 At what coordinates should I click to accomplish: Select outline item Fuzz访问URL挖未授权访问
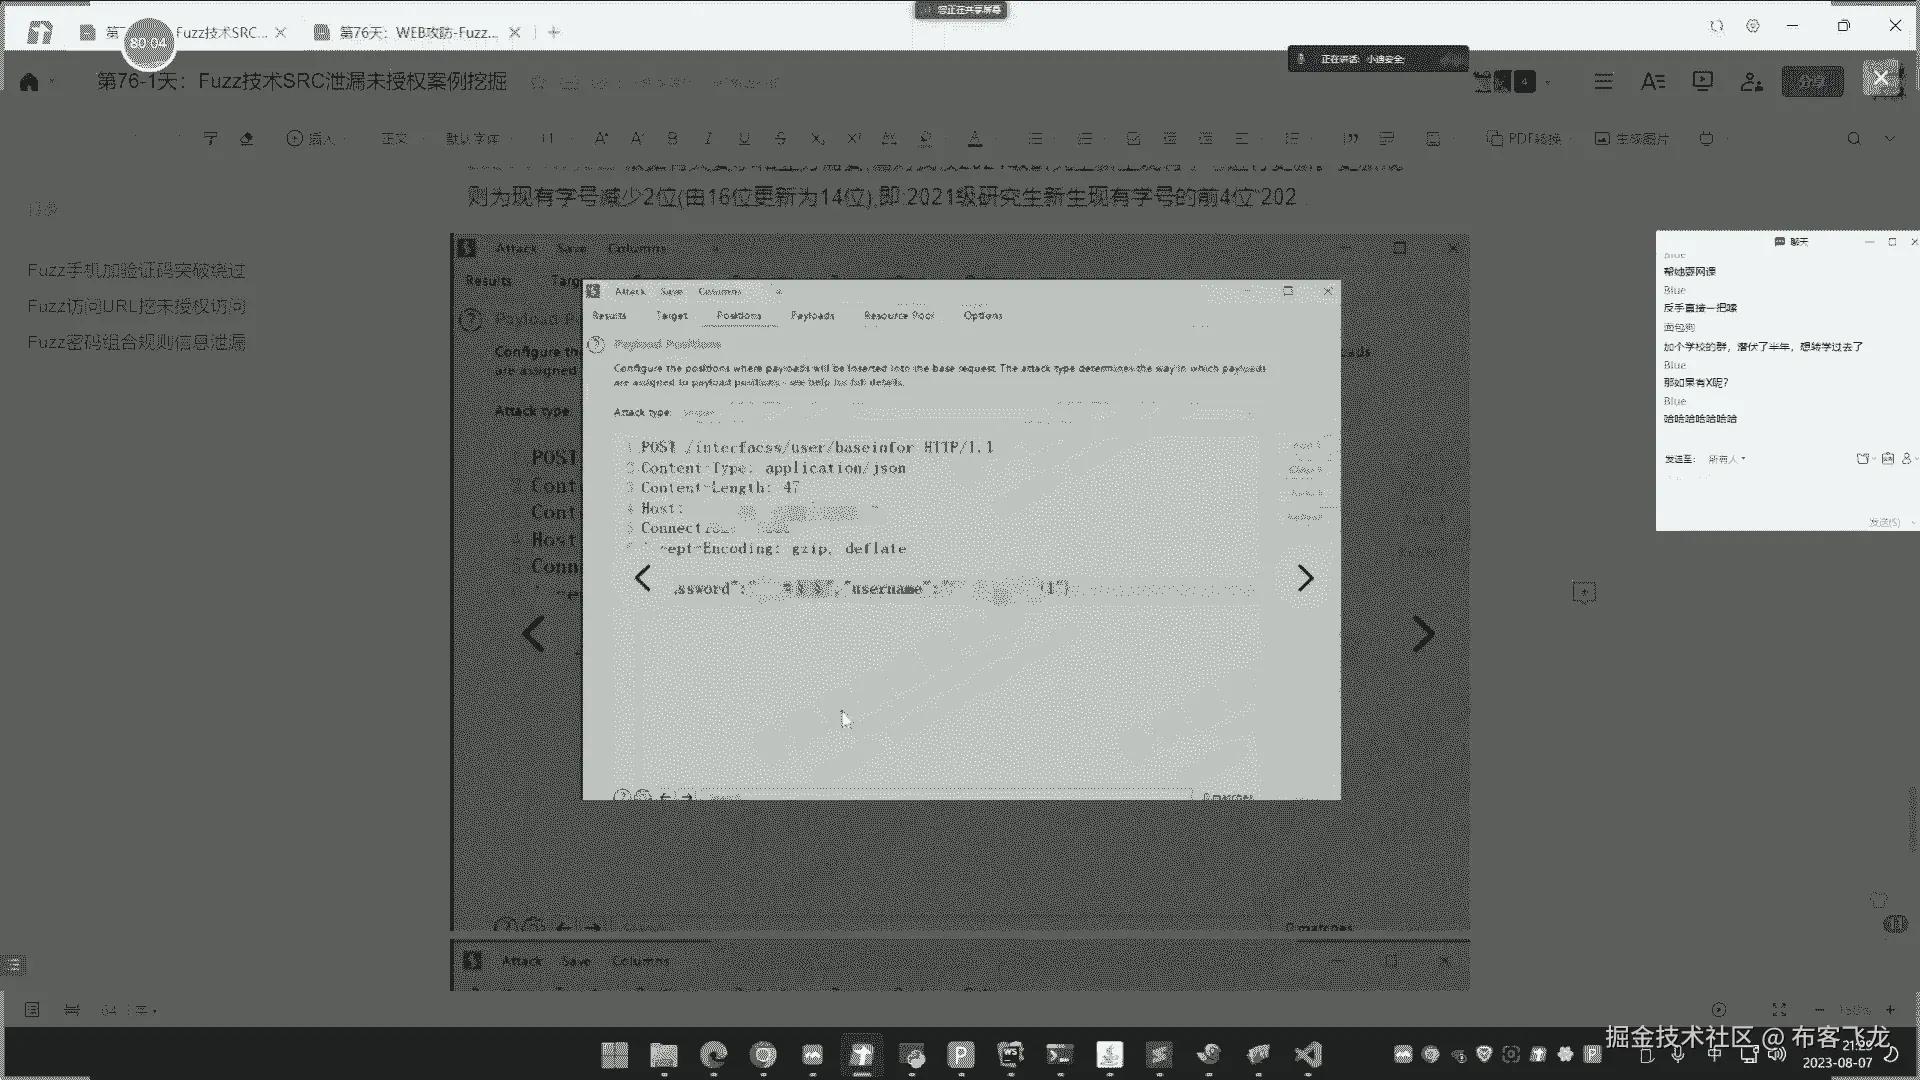137,306
